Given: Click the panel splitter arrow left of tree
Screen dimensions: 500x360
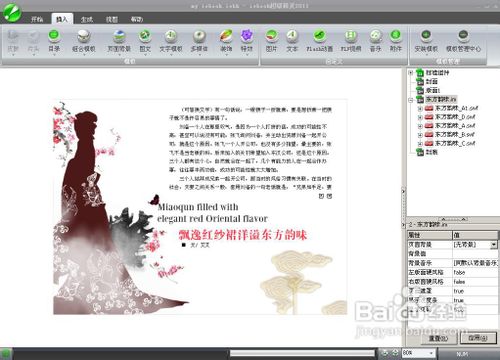Looking at the screenshot, I should coord(403,191).
